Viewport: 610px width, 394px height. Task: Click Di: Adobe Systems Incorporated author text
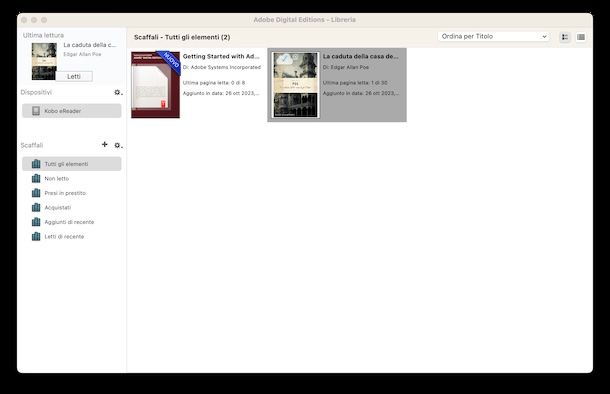(x=222, y=67)
